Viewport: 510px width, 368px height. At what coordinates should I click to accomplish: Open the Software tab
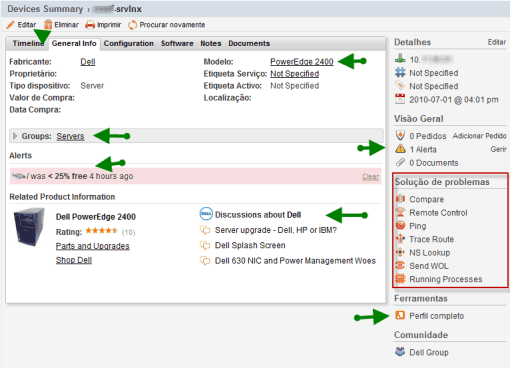[177, 43]
